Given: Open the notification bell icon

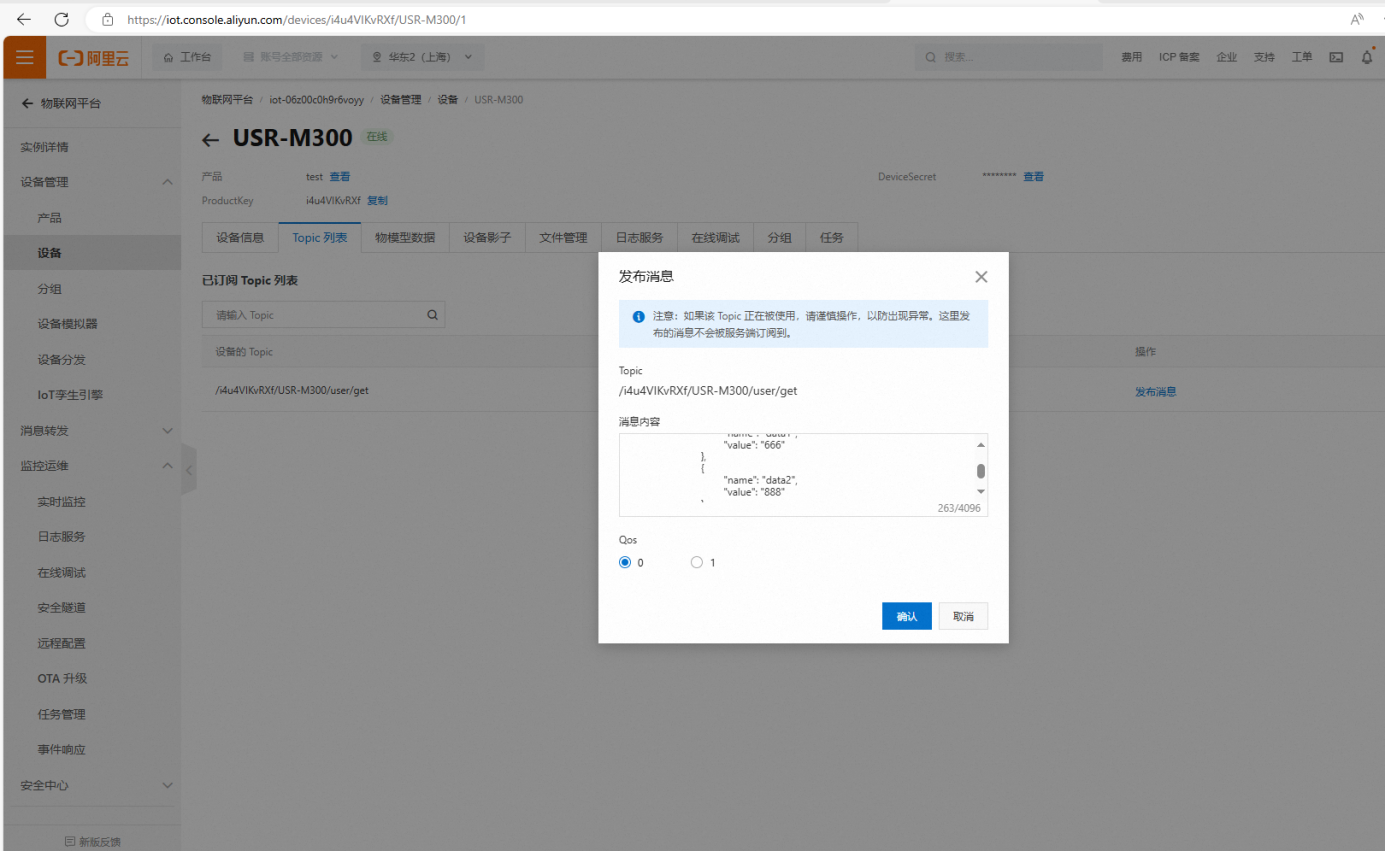Looking at the screenshot, I should coord(1367,57).
